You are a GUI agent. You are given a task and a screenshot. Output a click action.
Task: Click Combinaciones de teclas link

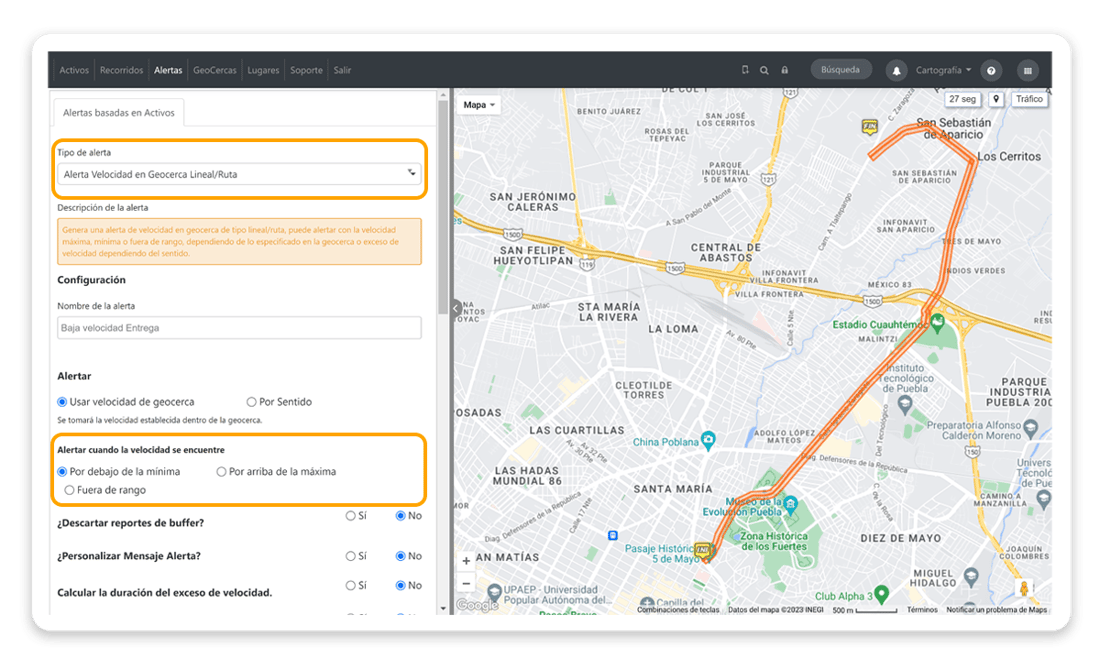678,610
